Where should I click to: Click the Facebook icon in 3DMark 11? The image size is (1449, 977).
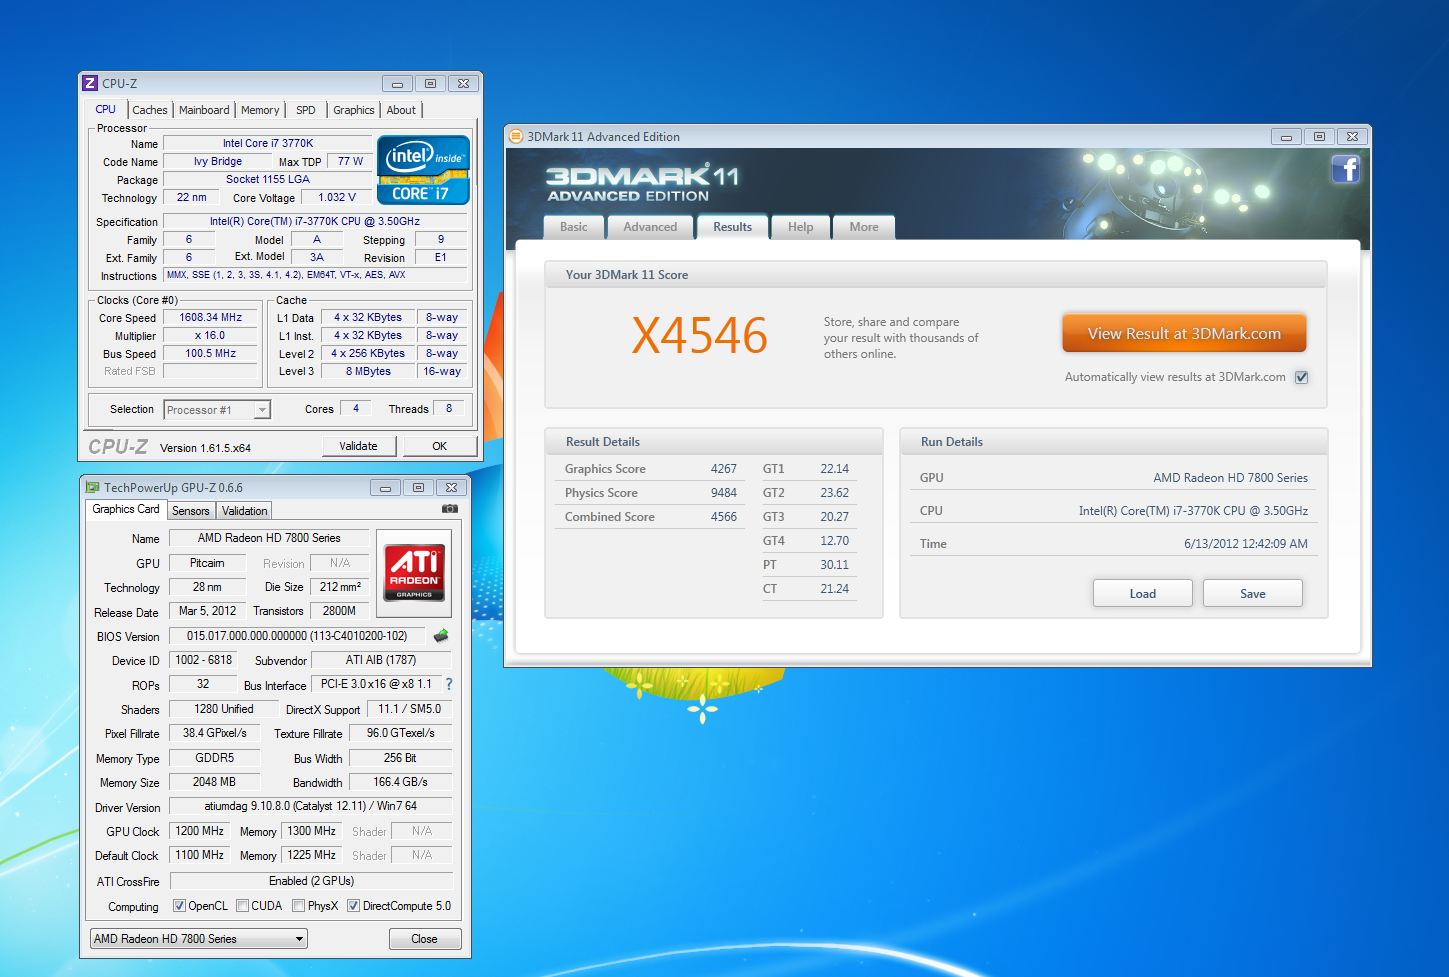point(1345,169)
